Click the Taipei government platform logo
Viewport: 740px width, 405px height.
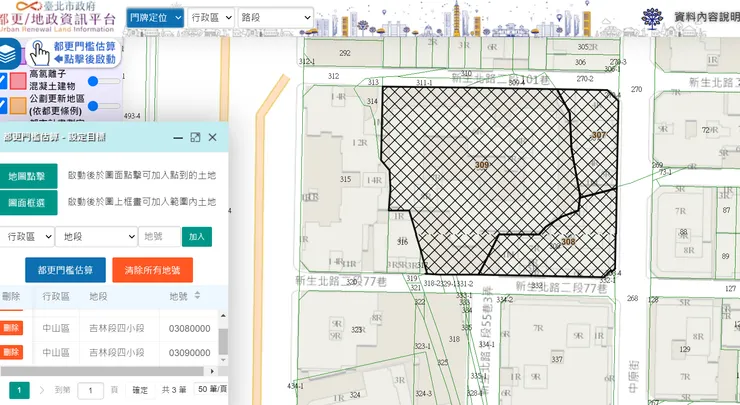[x=58, y=17]
